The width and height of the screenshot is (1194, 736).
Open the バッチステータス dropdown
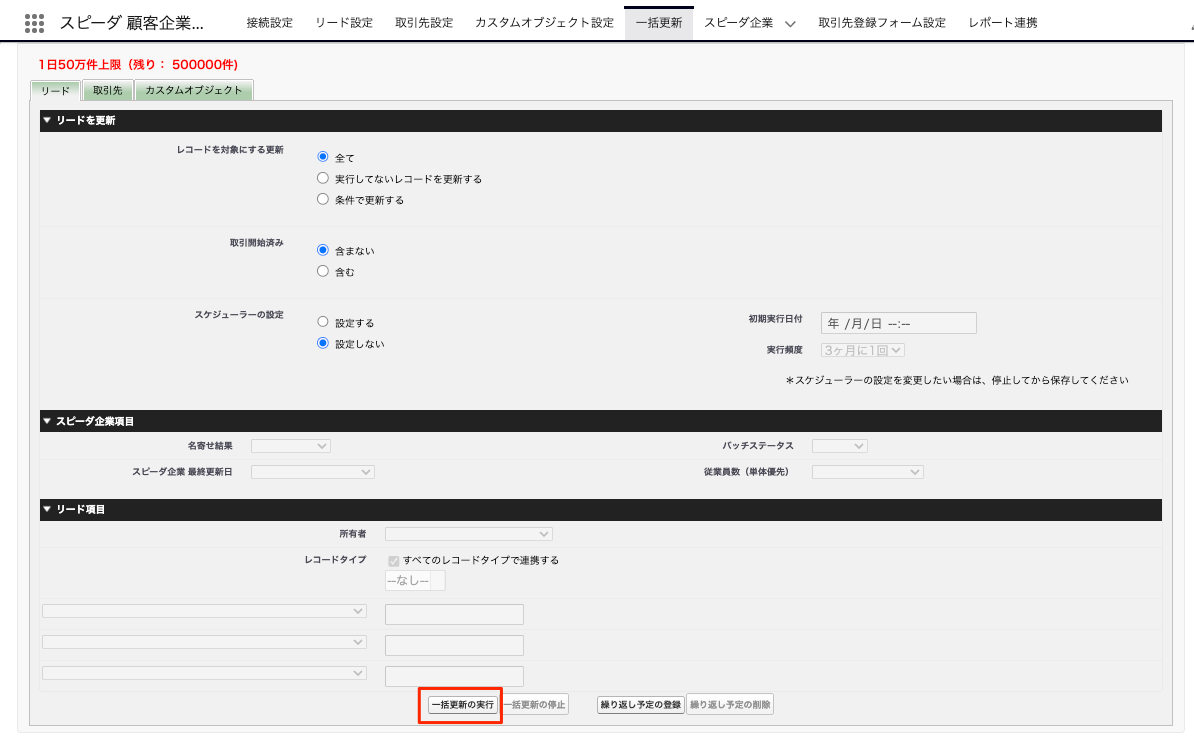pyautogui.click(x=839, y=446)
